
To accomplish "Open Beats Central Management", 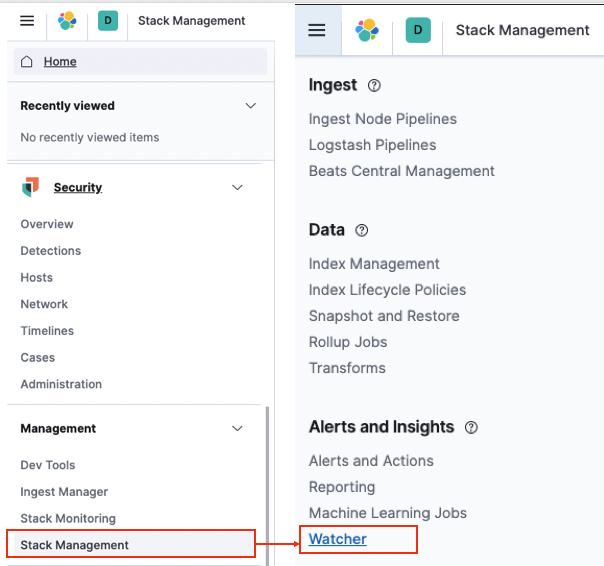I will pos(402,171).
